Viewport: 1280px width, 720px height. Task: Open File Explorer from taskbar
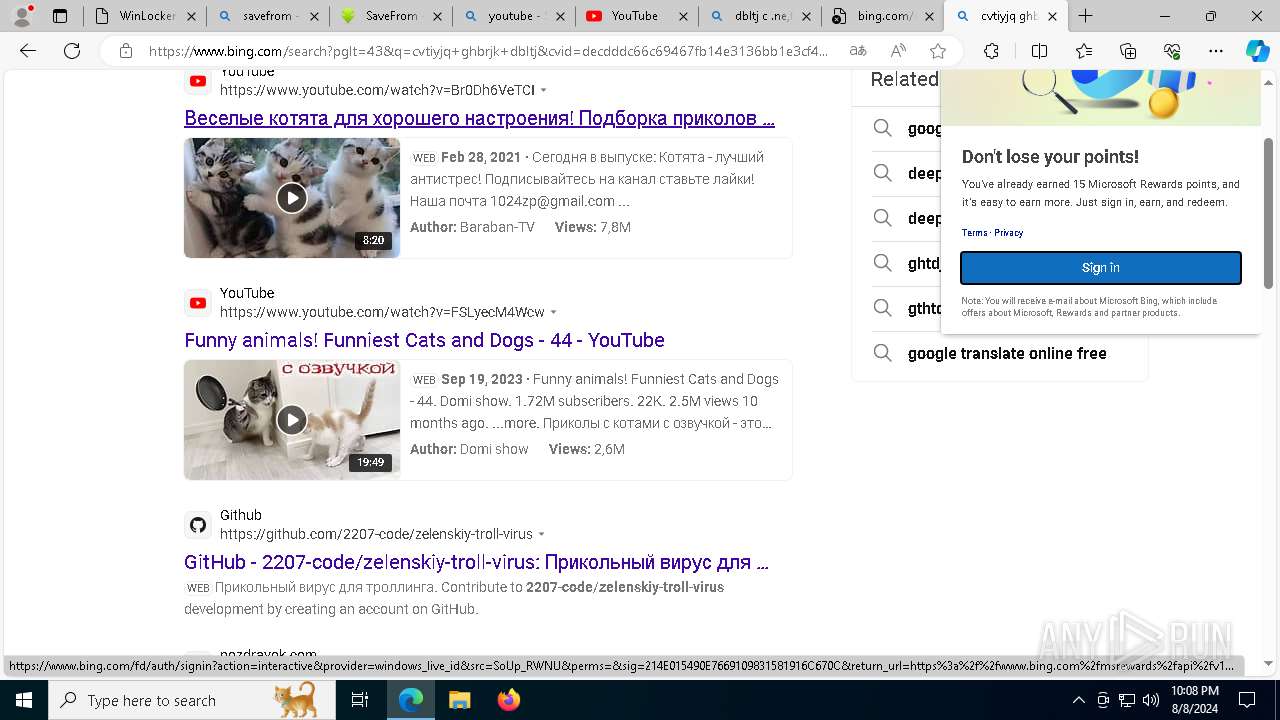[x=459, y=700]
